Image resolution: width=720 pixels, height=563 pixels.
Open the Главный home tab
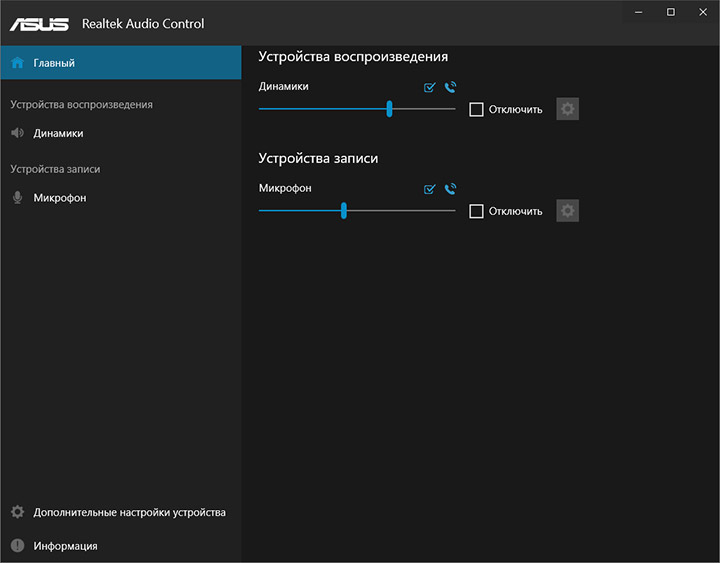(54, 63)
